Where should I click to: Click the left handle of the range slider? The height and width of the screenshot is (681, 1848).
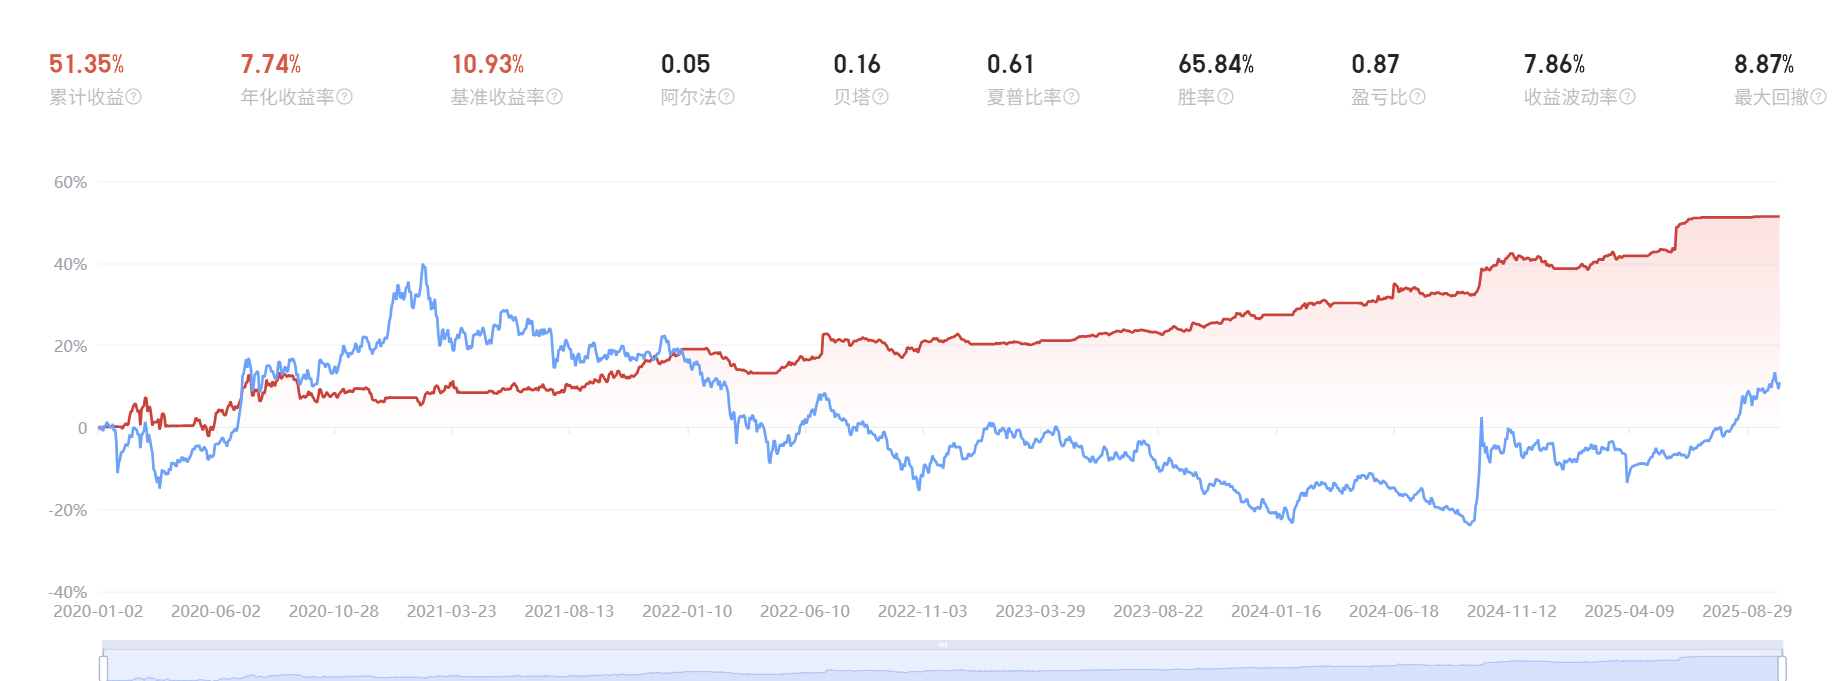[x=103, y=668]
